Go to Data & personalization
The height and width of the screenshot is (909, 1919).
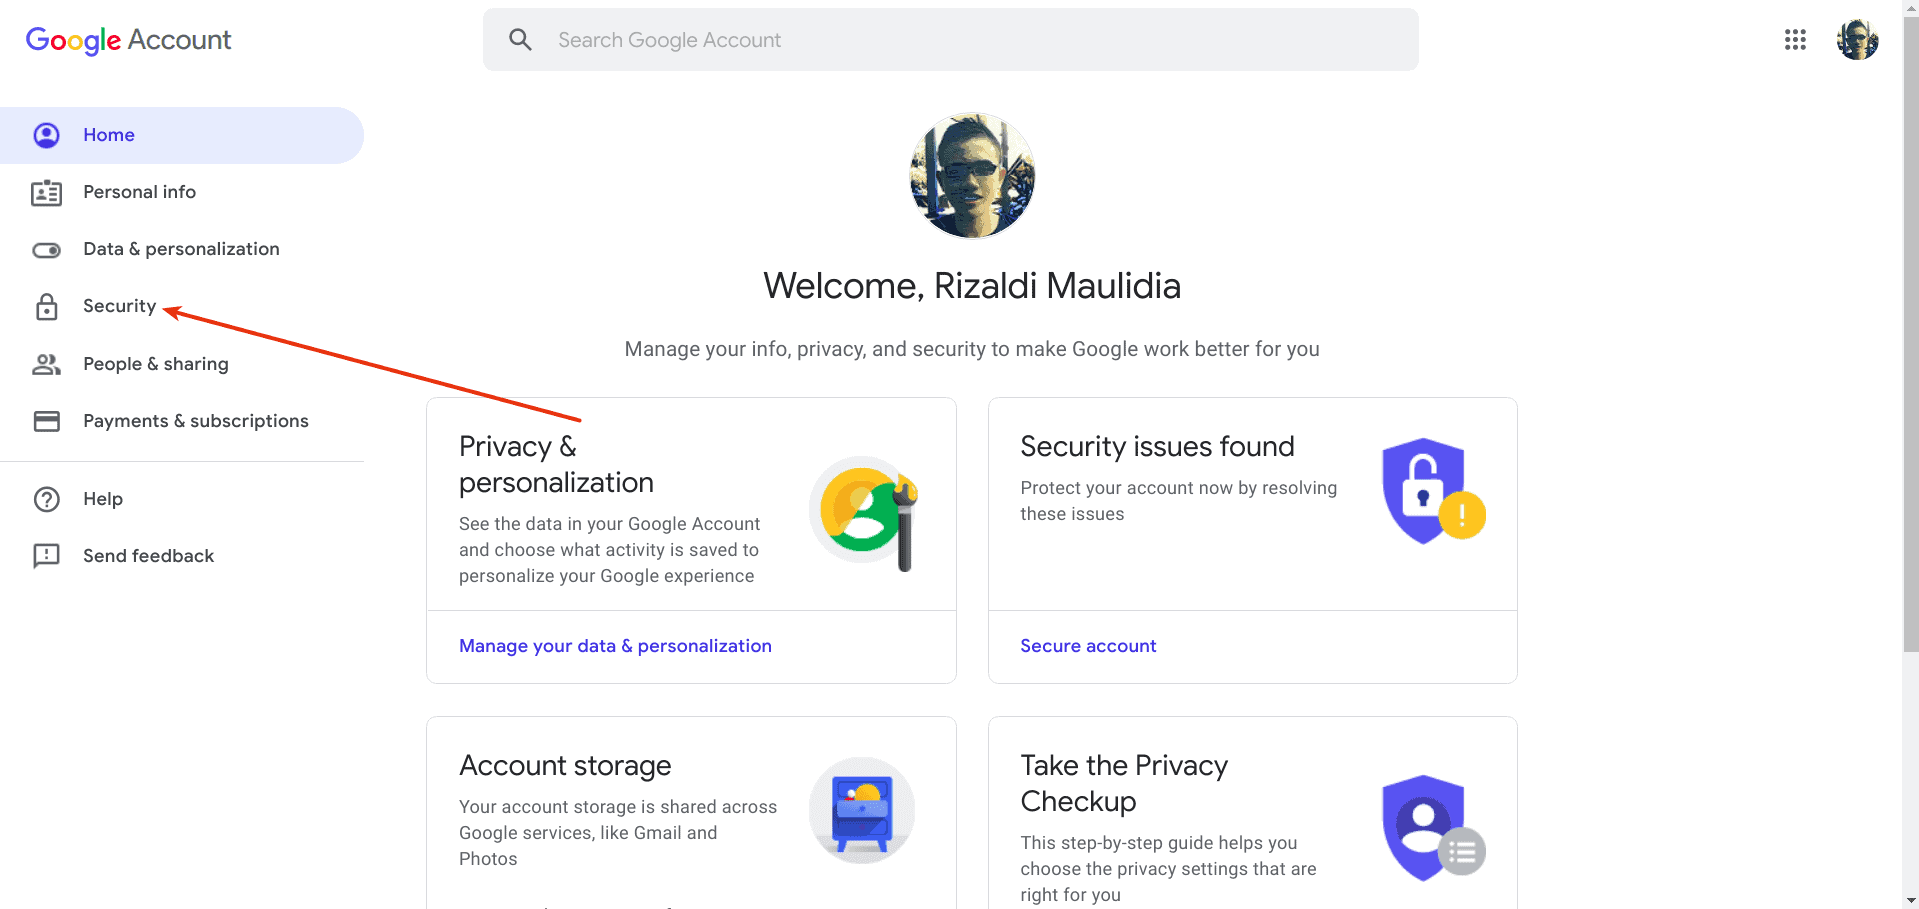coord(181,249)
